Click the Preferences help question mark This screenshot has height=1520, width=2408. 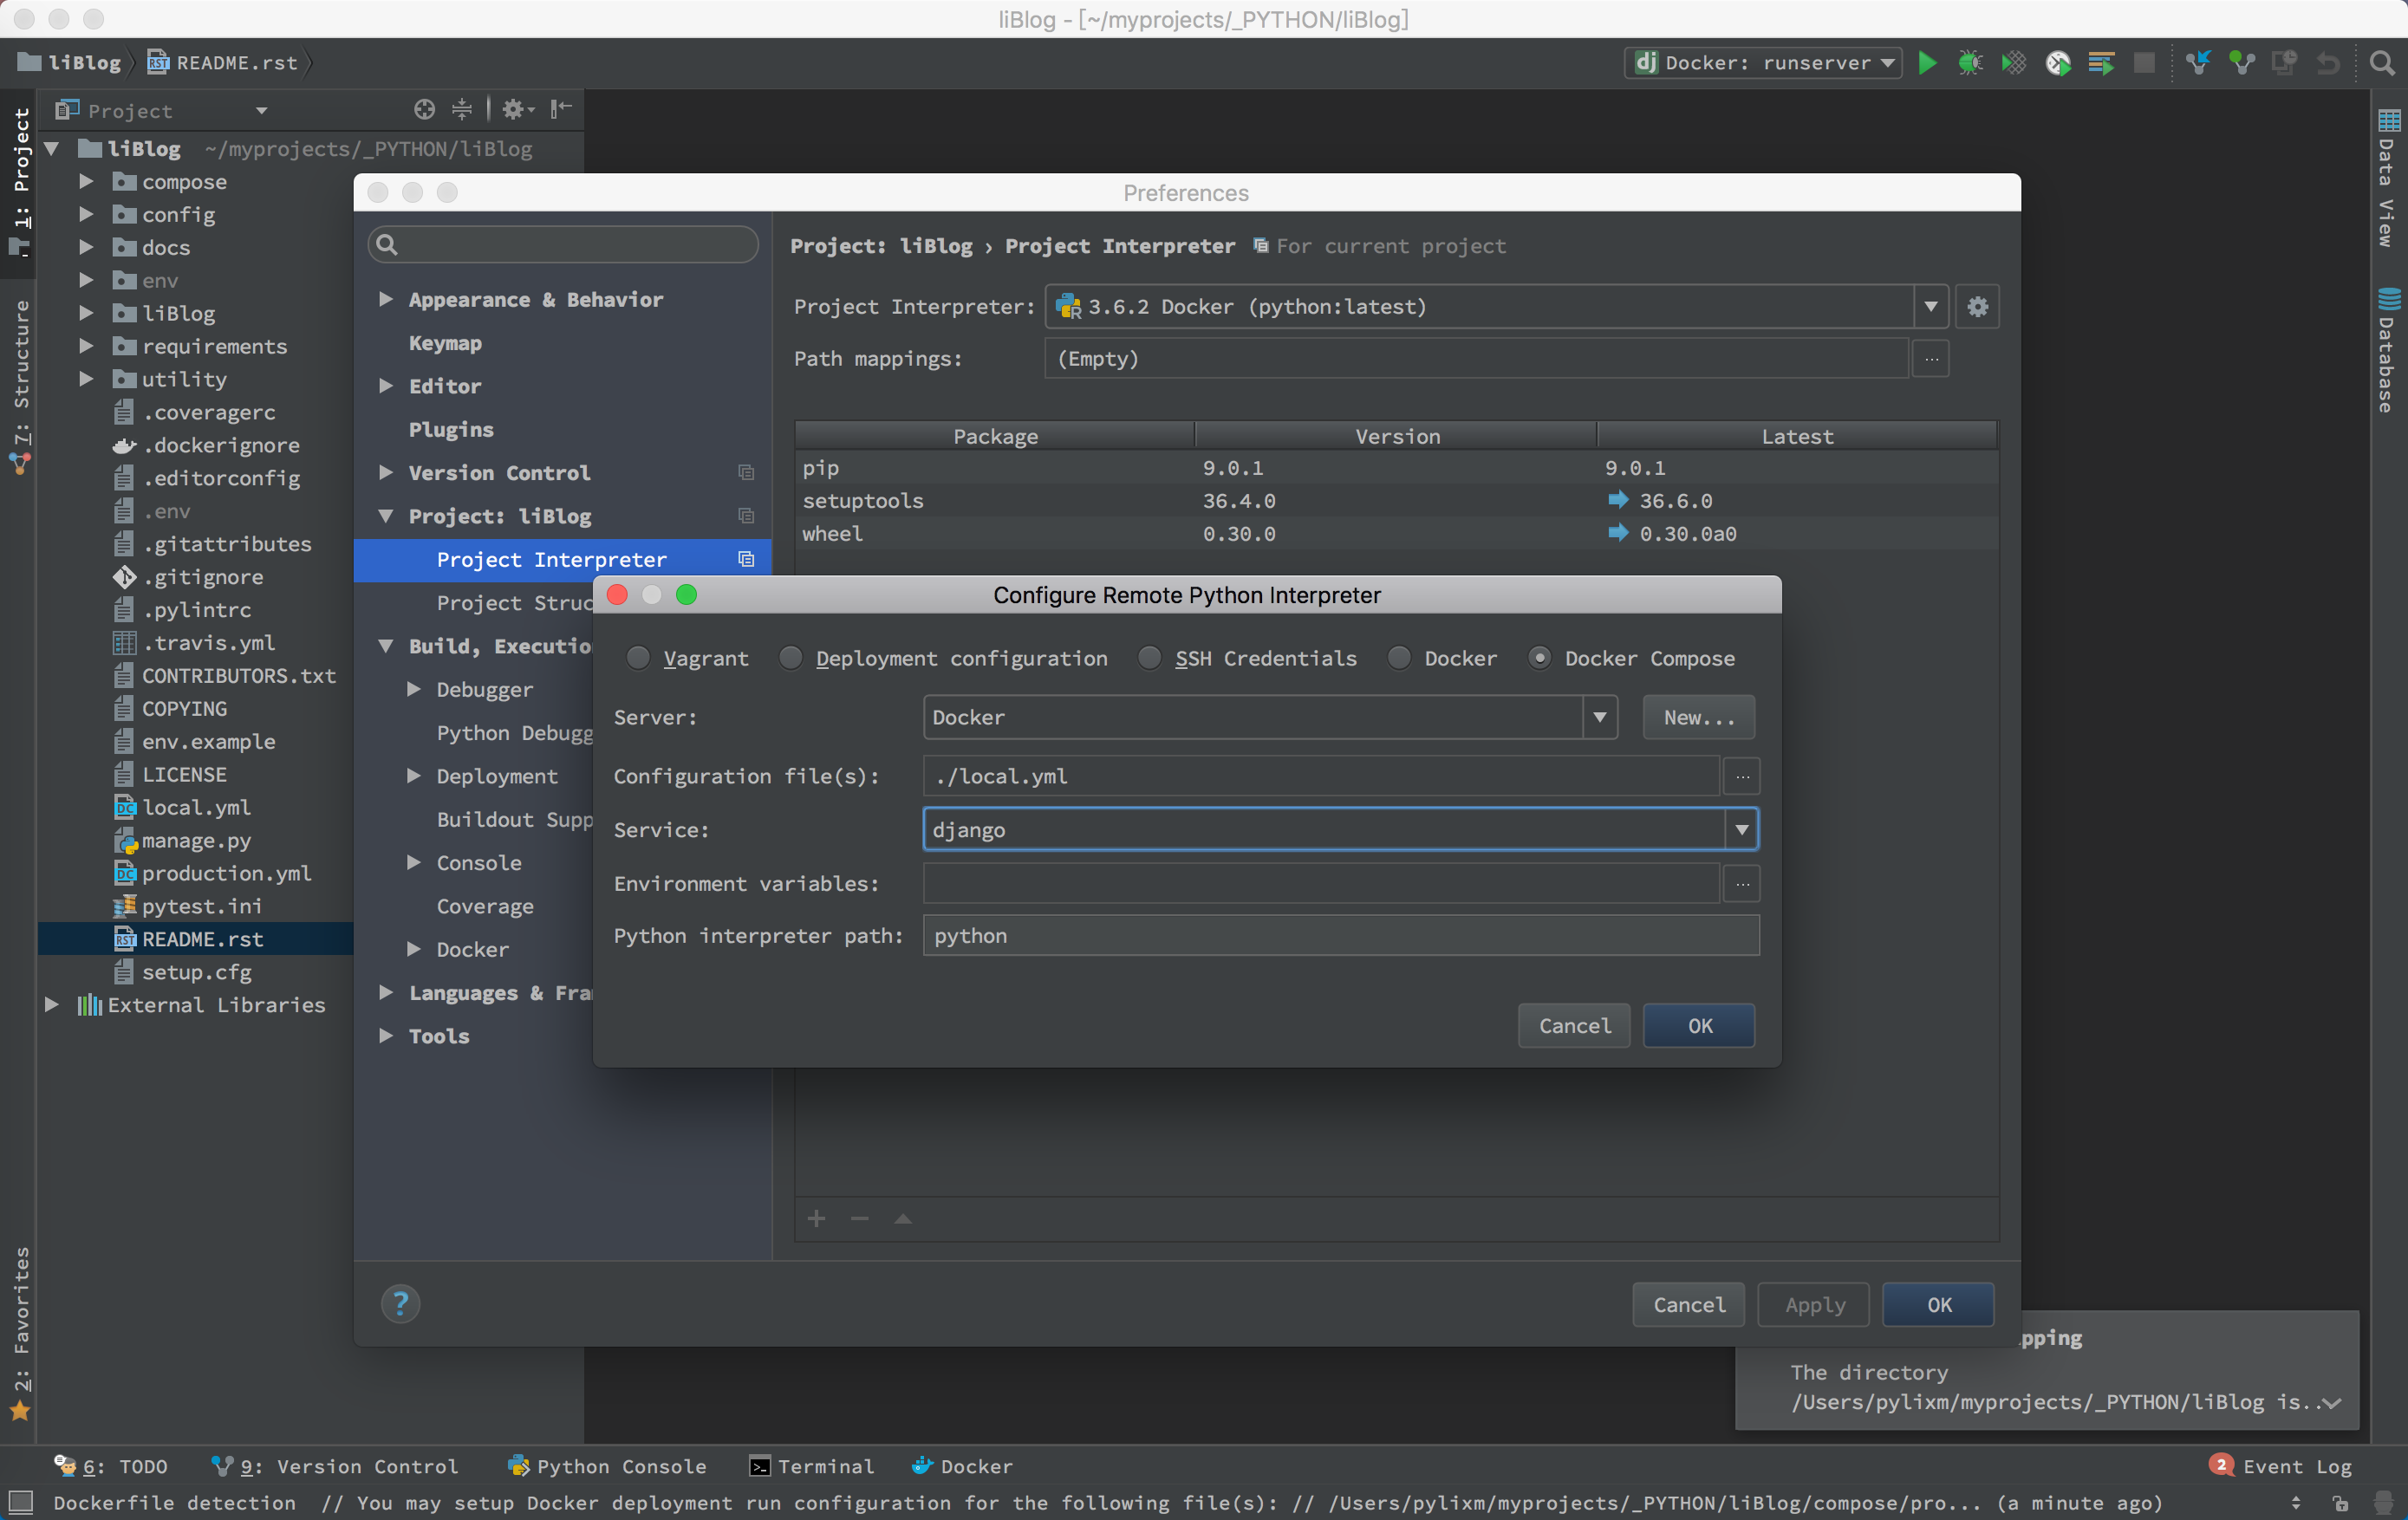400,1303
